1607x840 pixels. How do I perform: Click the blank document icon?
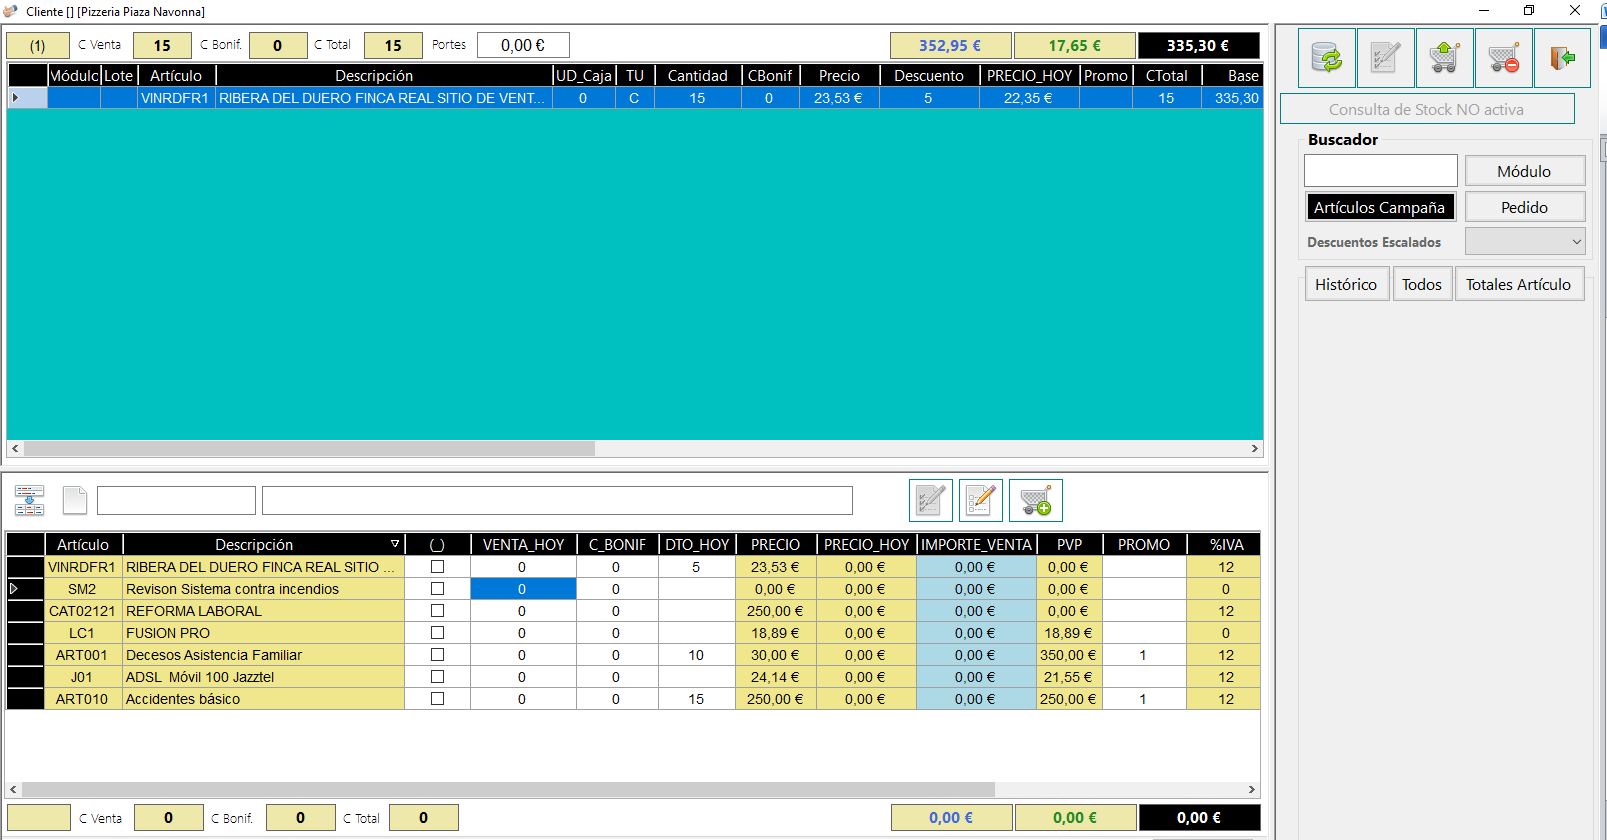click(x=75, y=500)
